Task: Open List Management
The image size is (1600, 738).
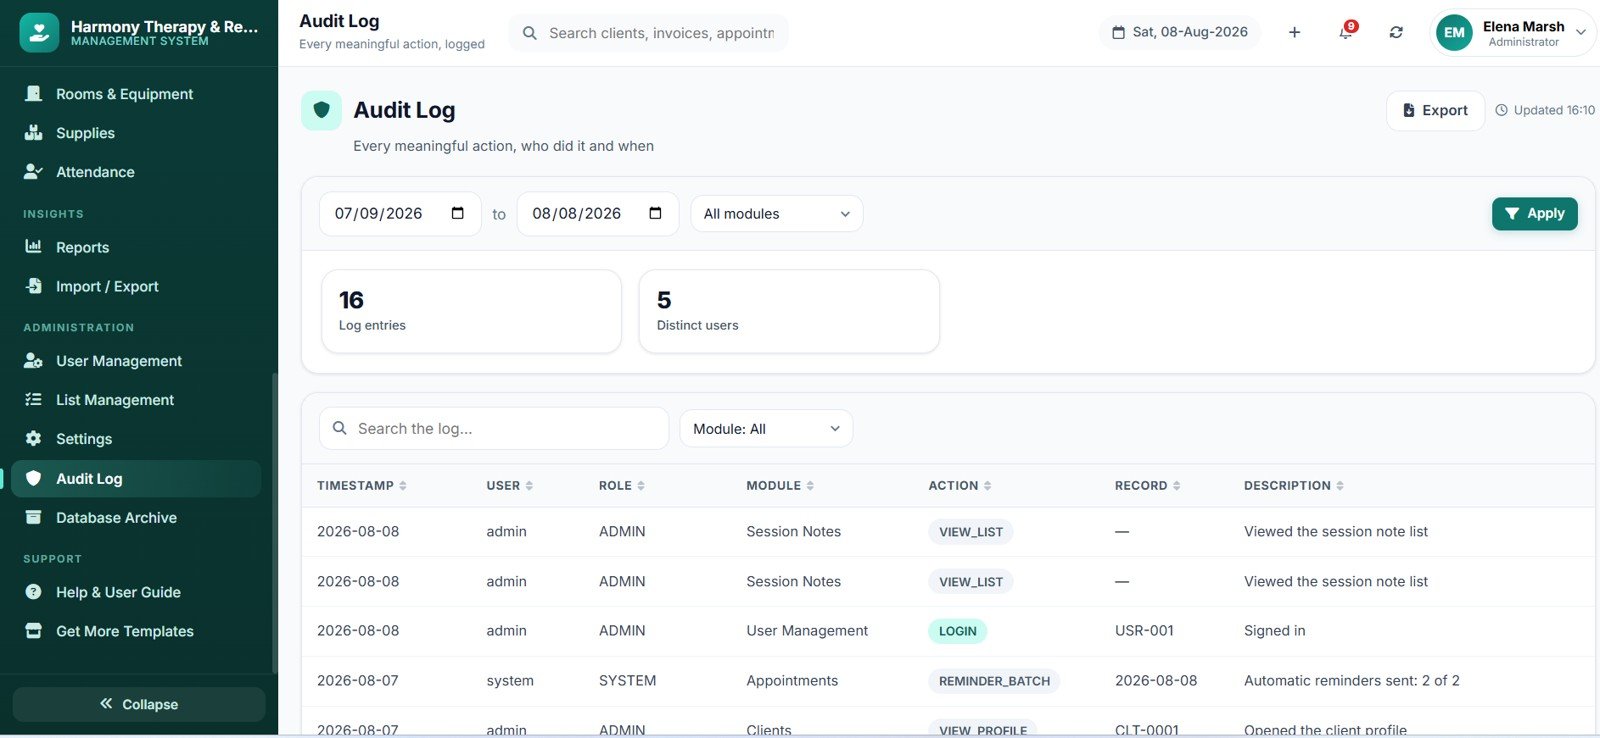Action: [x=136, y=400]
